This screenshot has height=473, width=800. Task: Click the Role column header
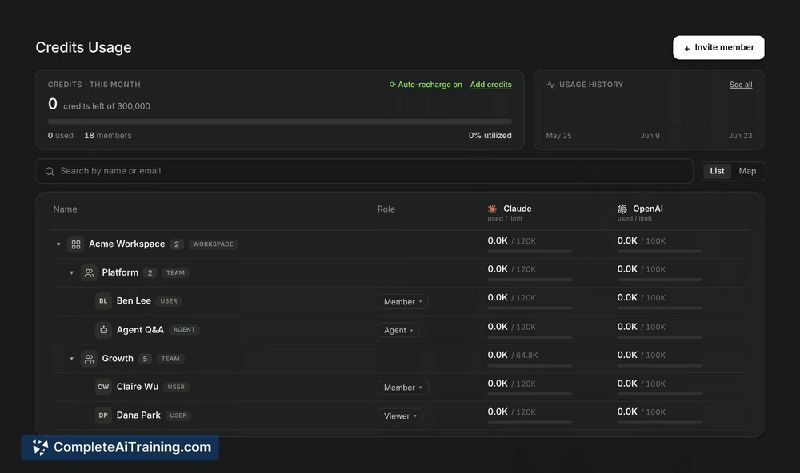pyautogui.click(x=386, y=209)
